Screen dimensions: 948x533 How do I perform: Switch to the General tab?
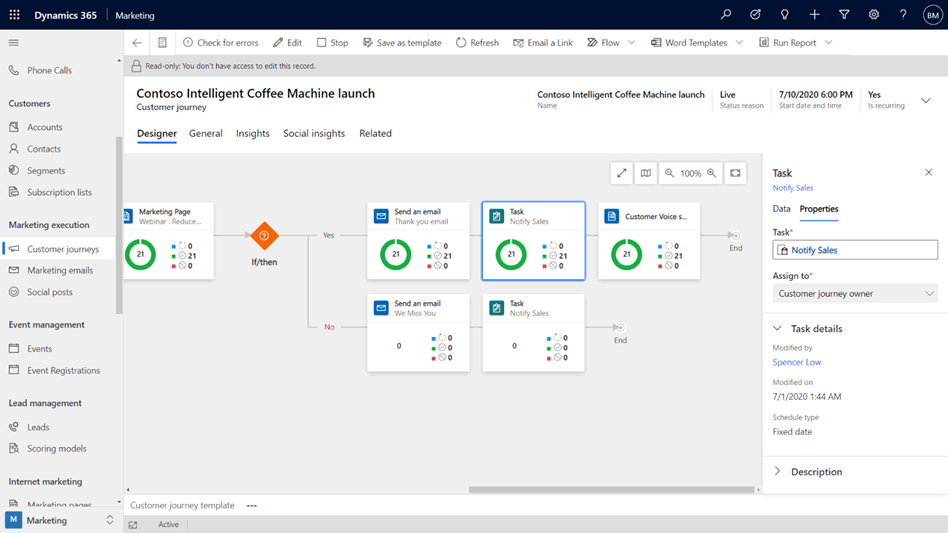tap(206, 134)
